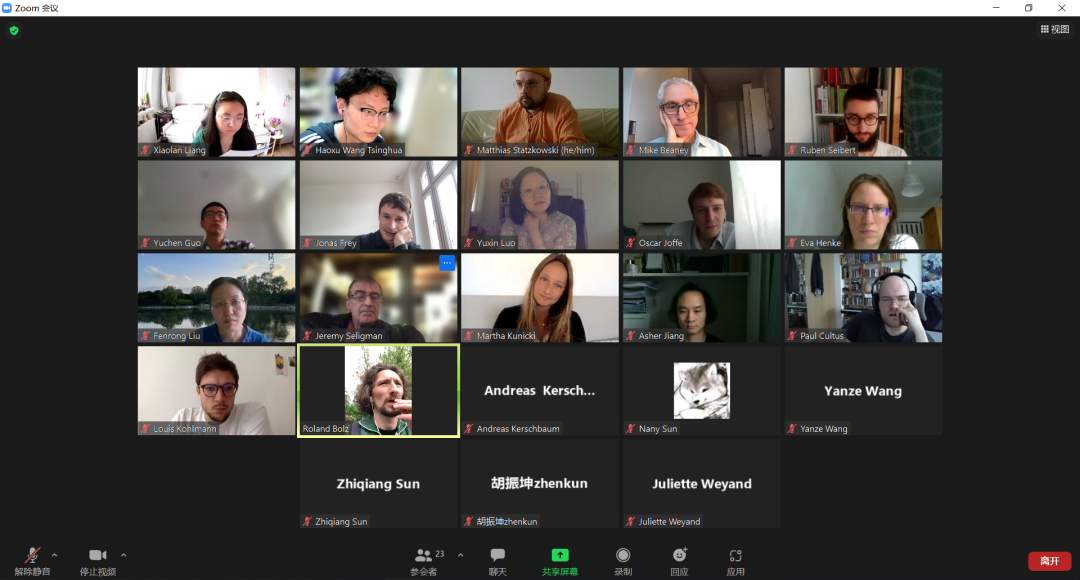The height and width of the screenshot is (580, 1080).
Task: Open the apps icon in toolbar
Action: tap(735, 555)
